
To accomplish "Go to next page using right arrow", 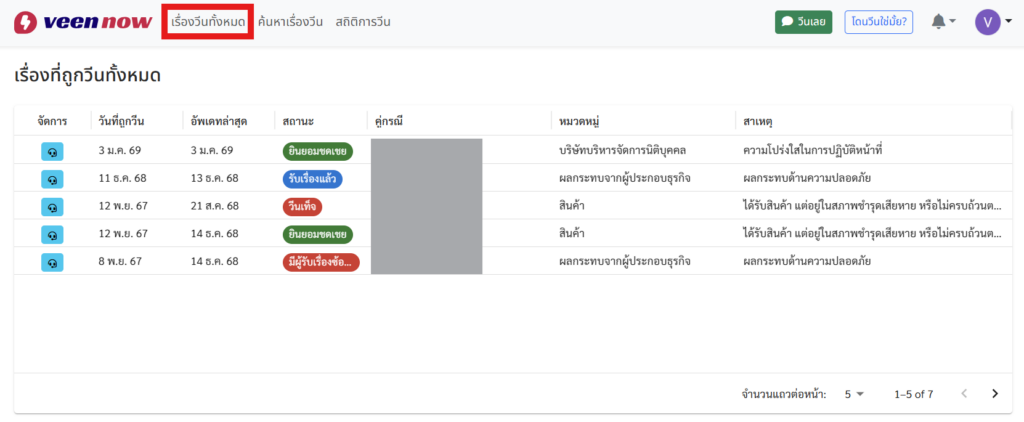I will tap(994, 394).
